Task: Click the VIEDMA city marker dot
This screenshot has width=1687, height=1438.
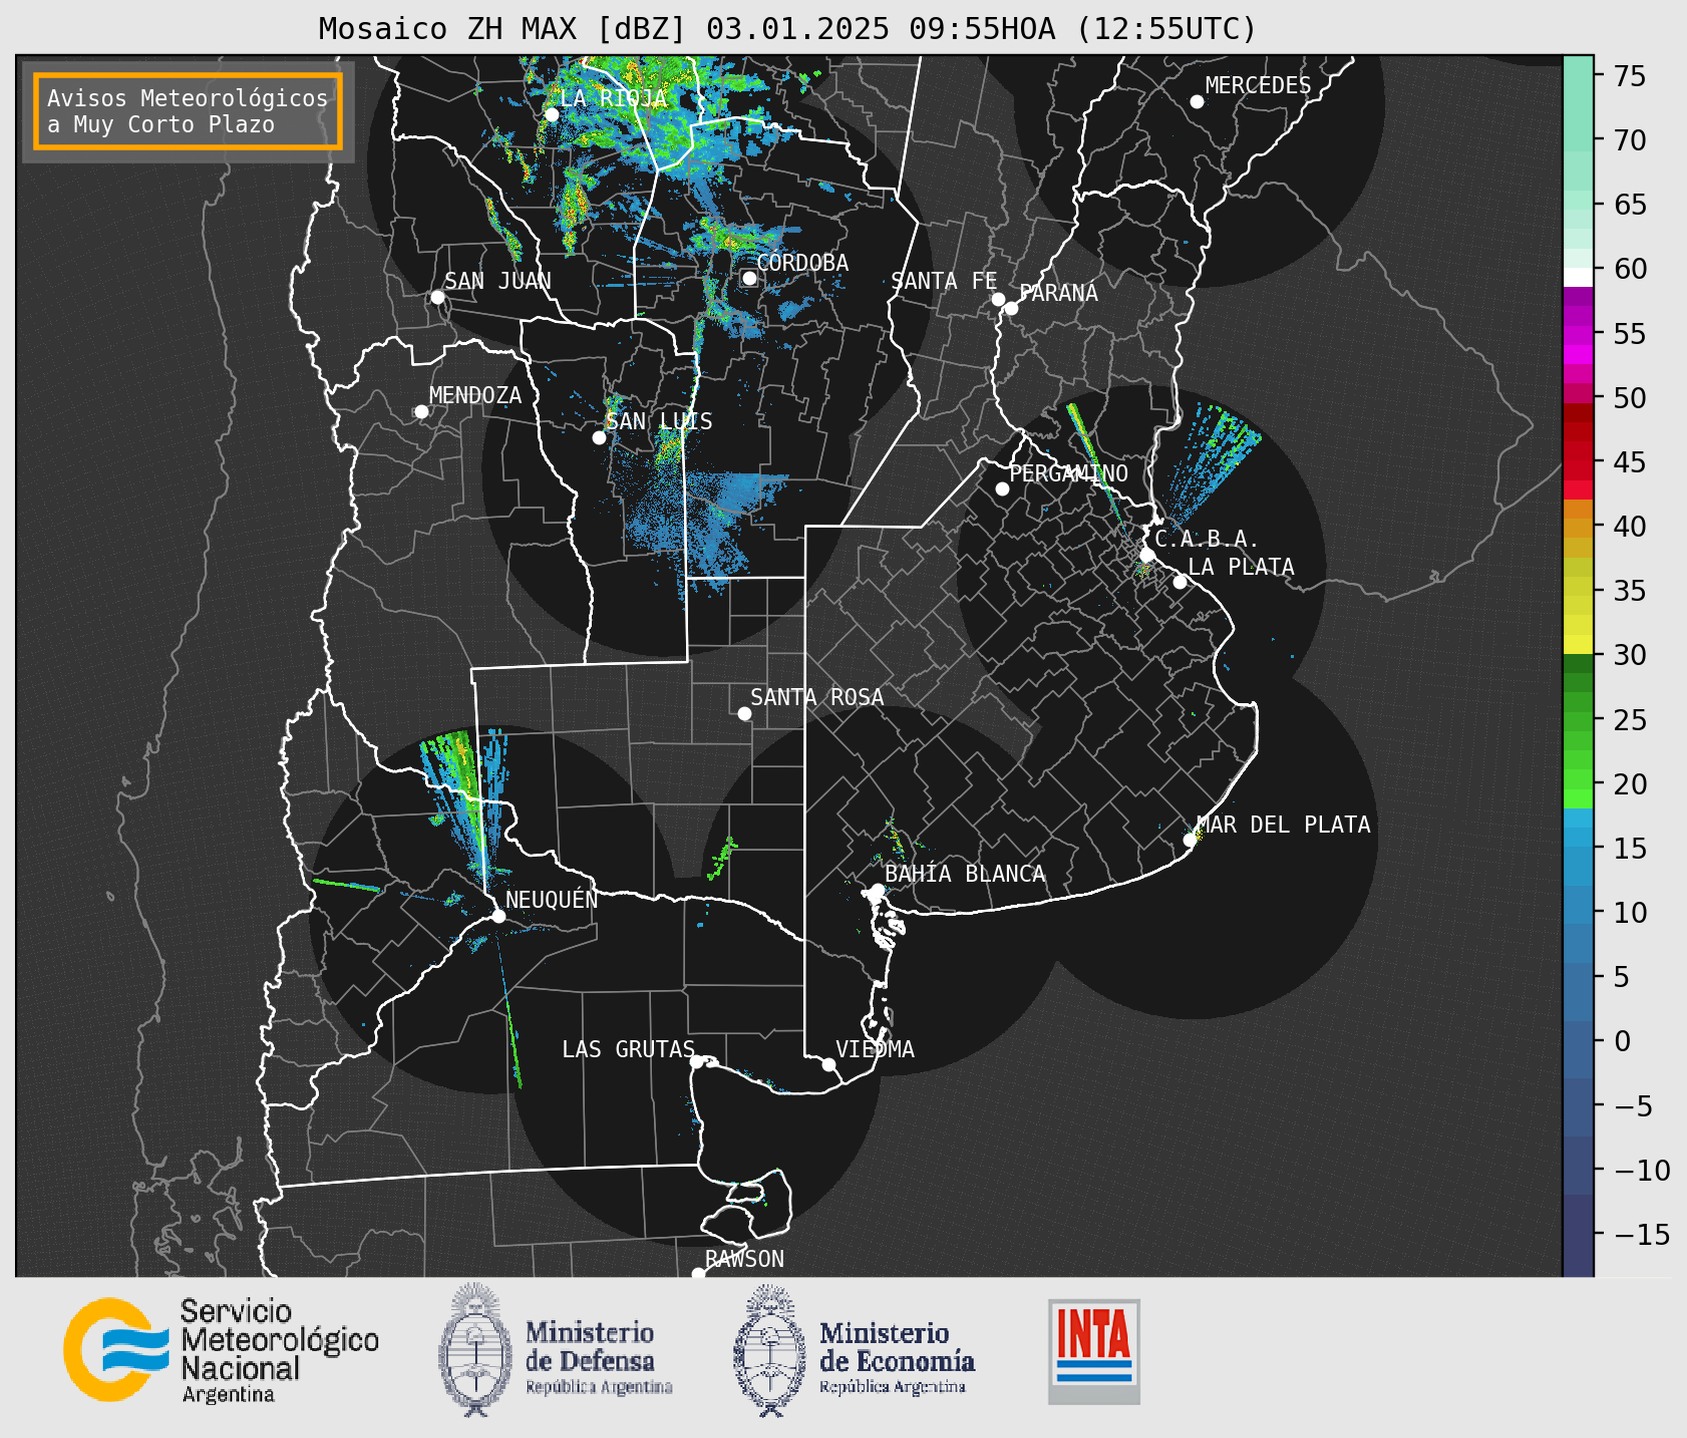Action: pyautogui.click(x=828, y=1064)
